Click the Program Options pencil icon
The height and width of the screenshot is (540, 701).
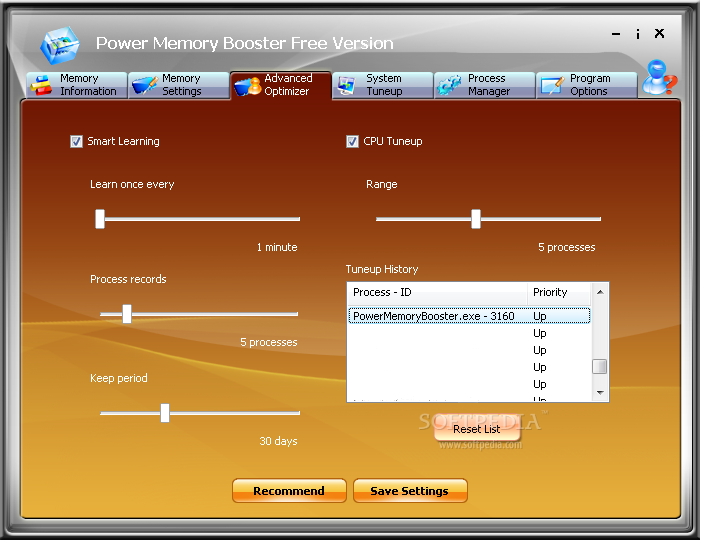(553, 85)
